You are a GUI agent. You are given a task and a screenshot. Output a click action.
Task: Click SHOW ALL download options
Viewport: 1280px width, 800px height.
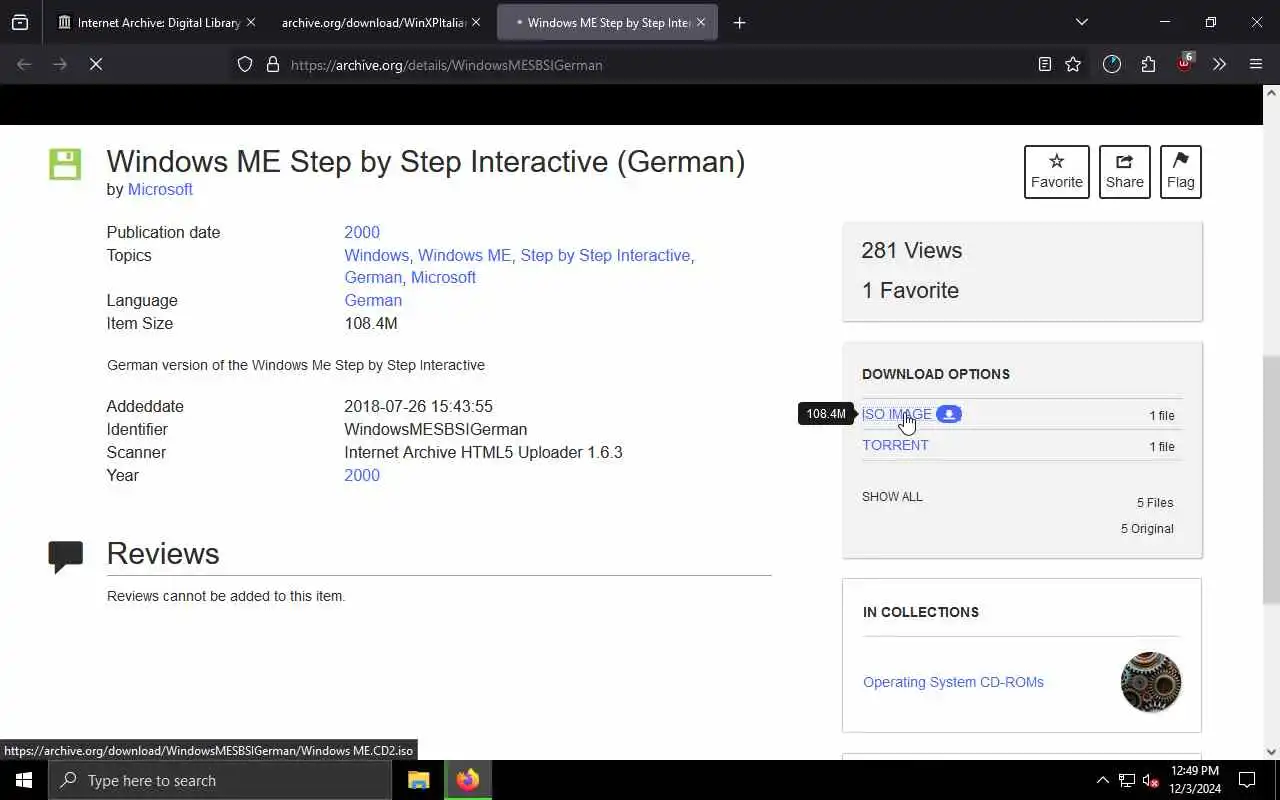(x=892, y=496)
